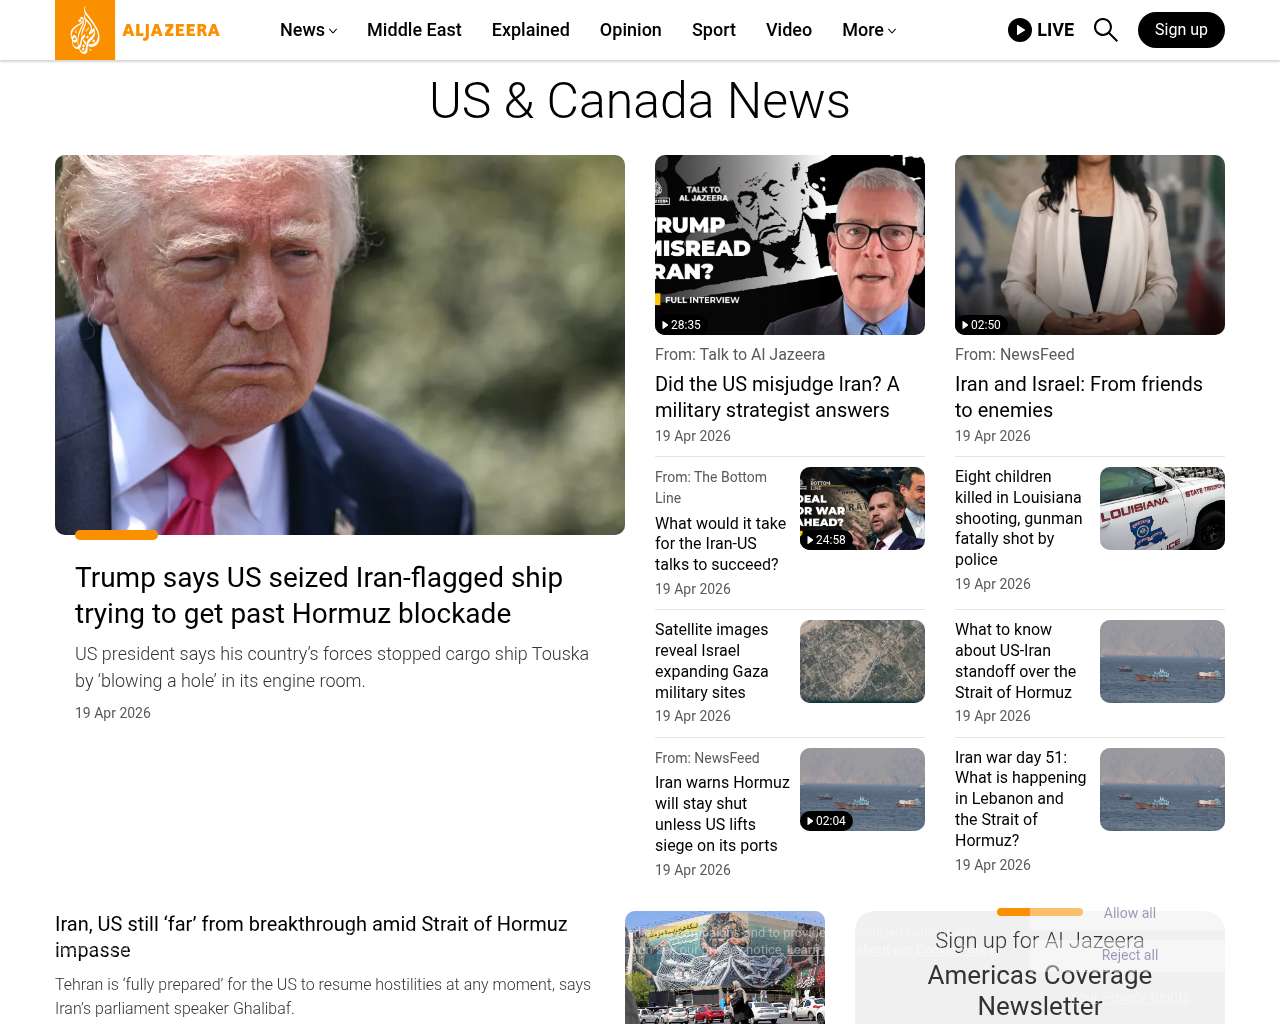Open the Sport section
Image resolution: width=1280 pixels, height=1024 pixels.
pos(714,30)
